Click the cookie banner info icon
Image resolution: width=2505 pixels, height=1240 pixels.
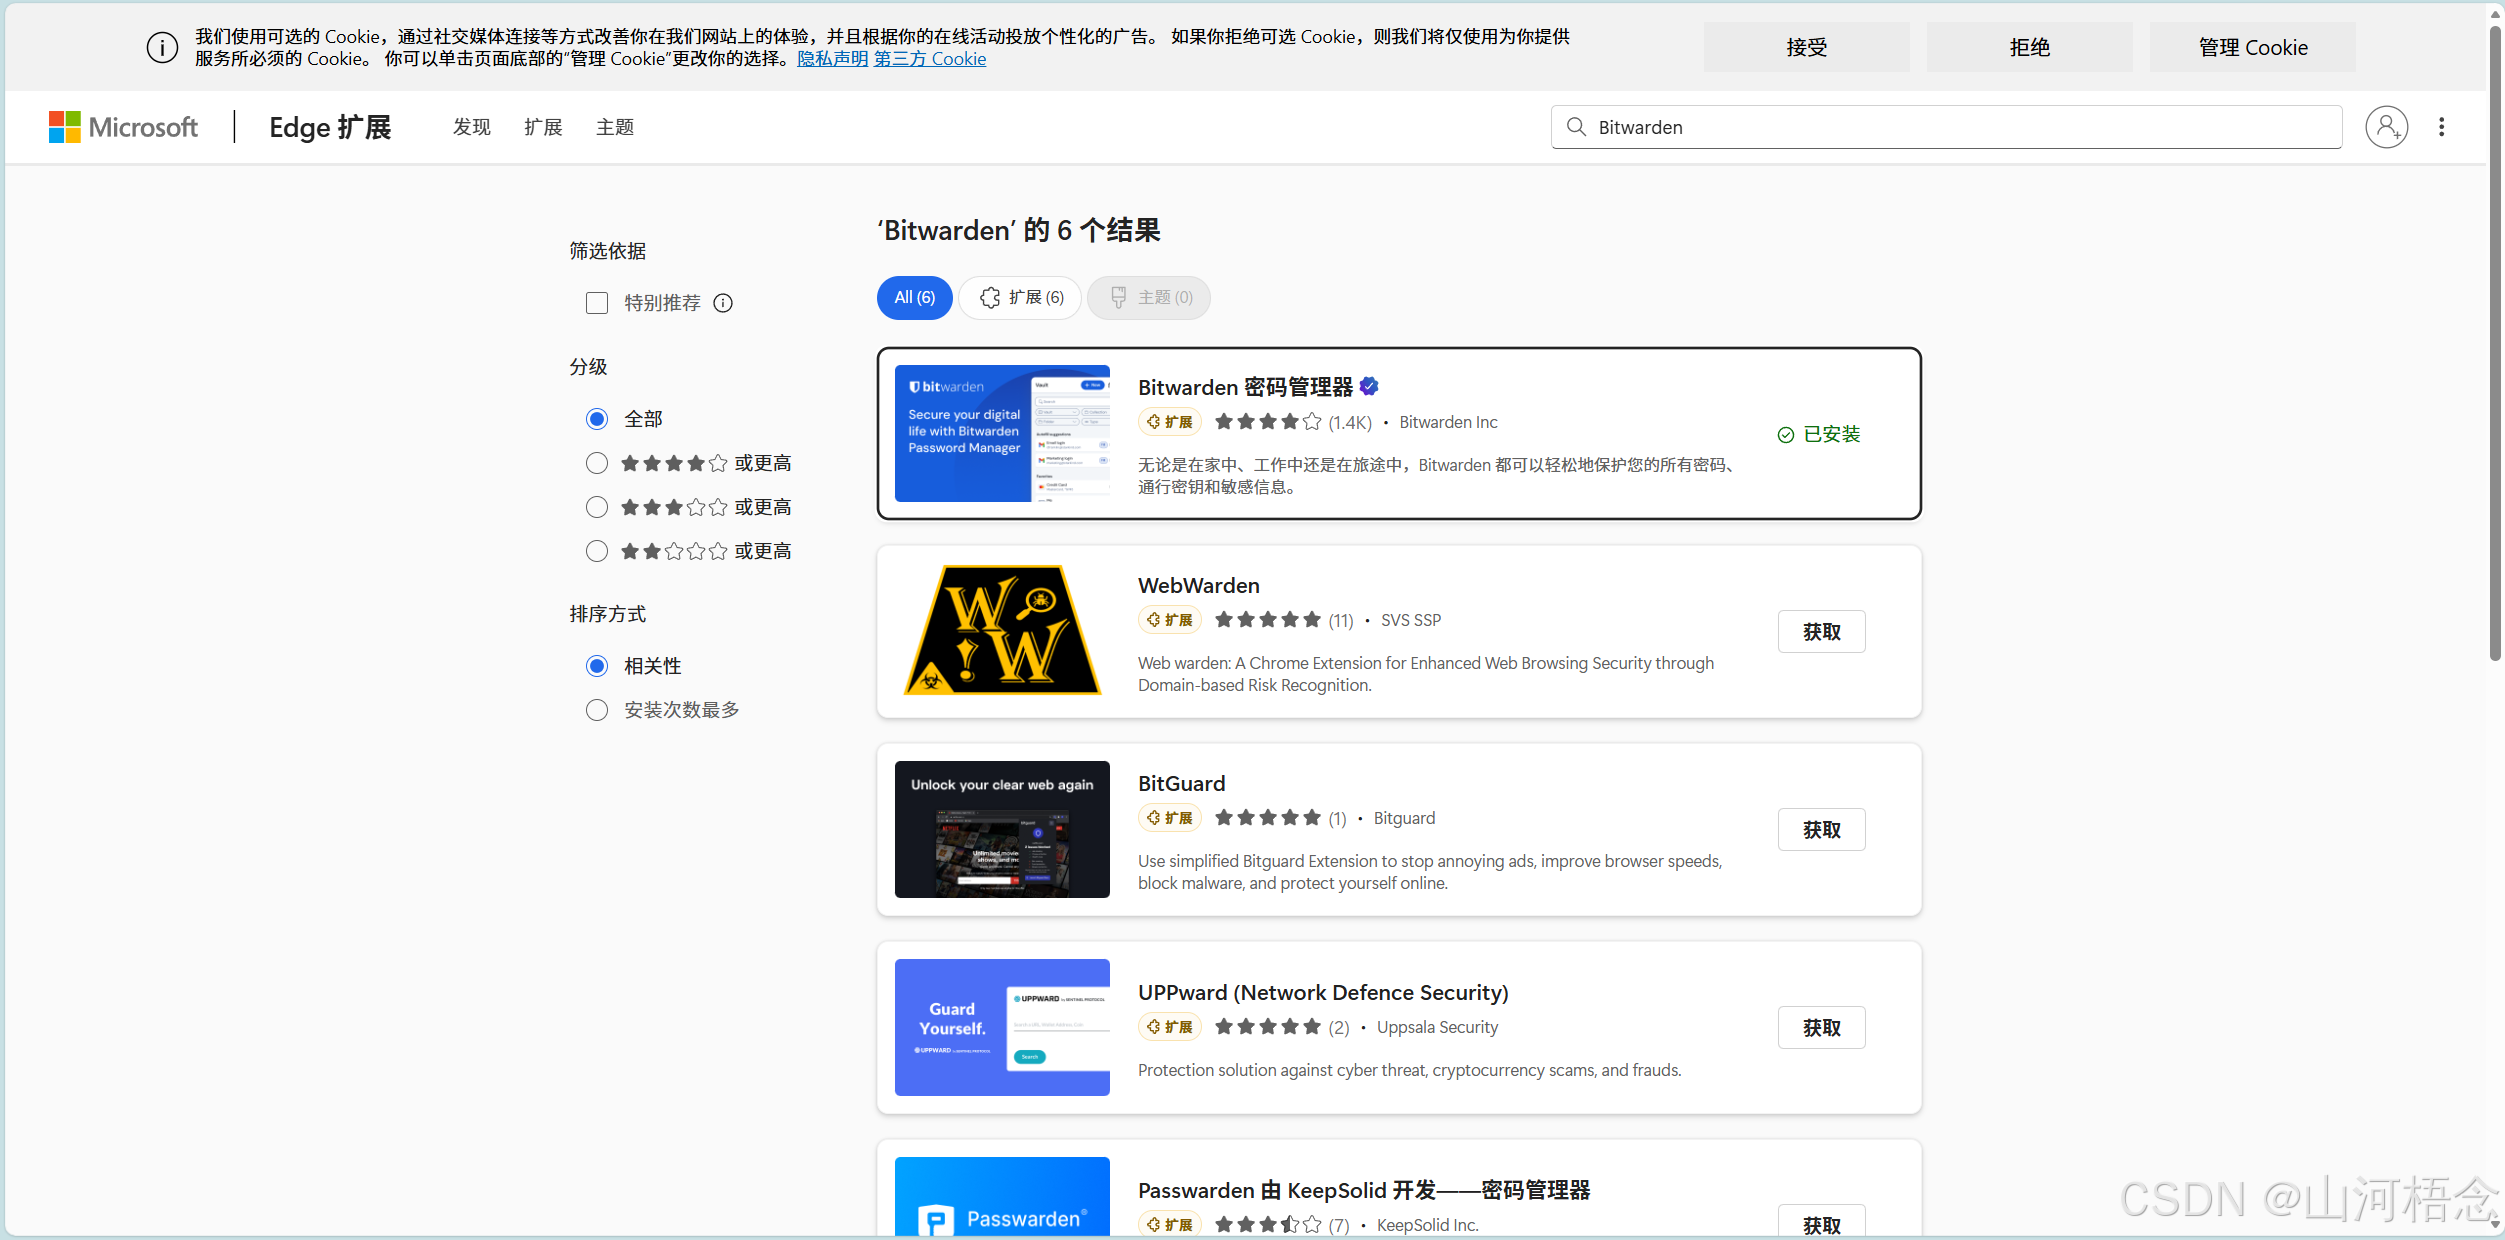[162, 47]
